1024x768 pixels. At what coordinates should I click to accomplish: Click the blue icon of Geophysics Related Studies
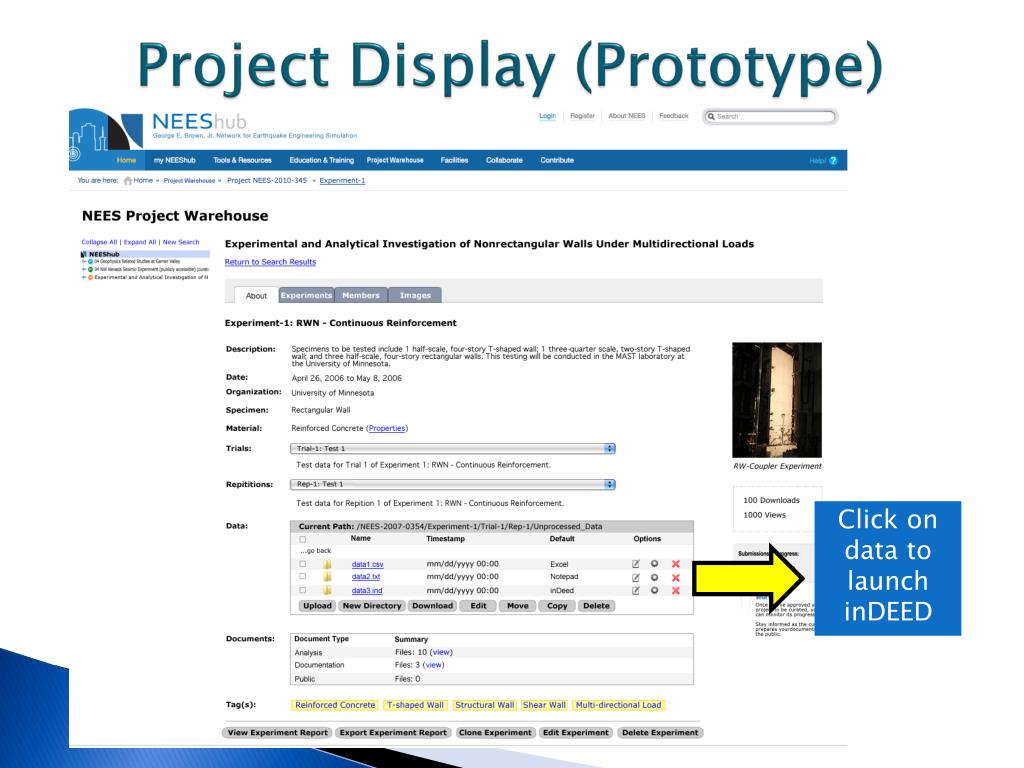click(90, 261)
